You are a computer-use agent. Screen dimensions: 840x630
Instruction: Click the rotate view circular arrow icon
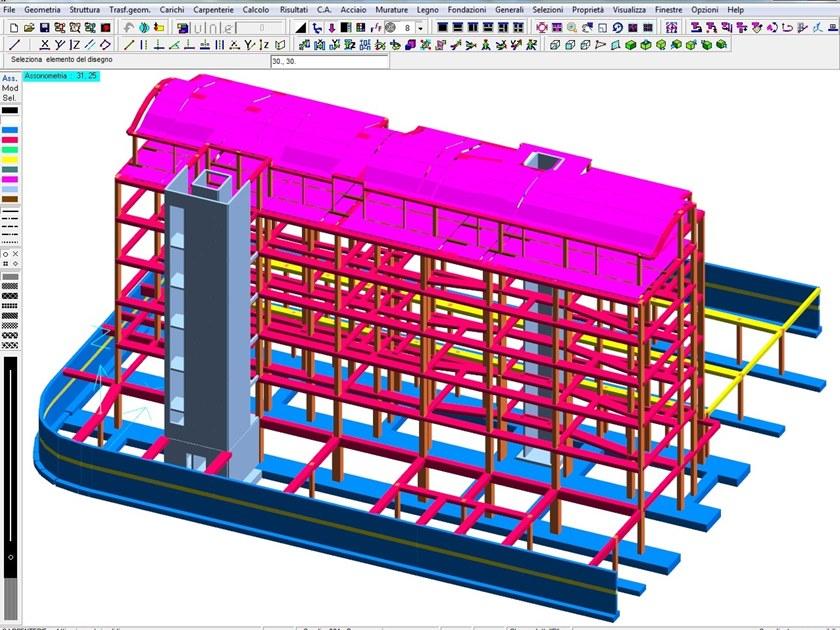[x=619, y=28]
